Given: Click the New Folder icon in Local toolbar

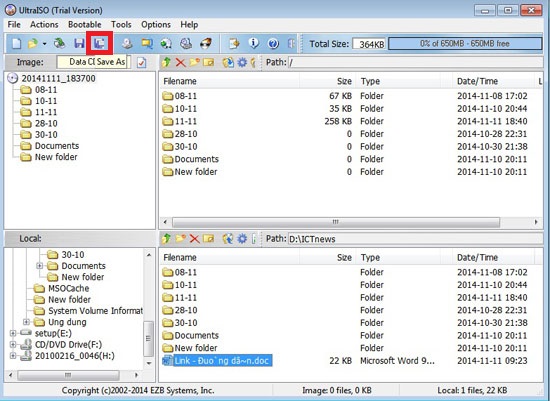Looking at the screenshot, I should click(x=180, y=239).
